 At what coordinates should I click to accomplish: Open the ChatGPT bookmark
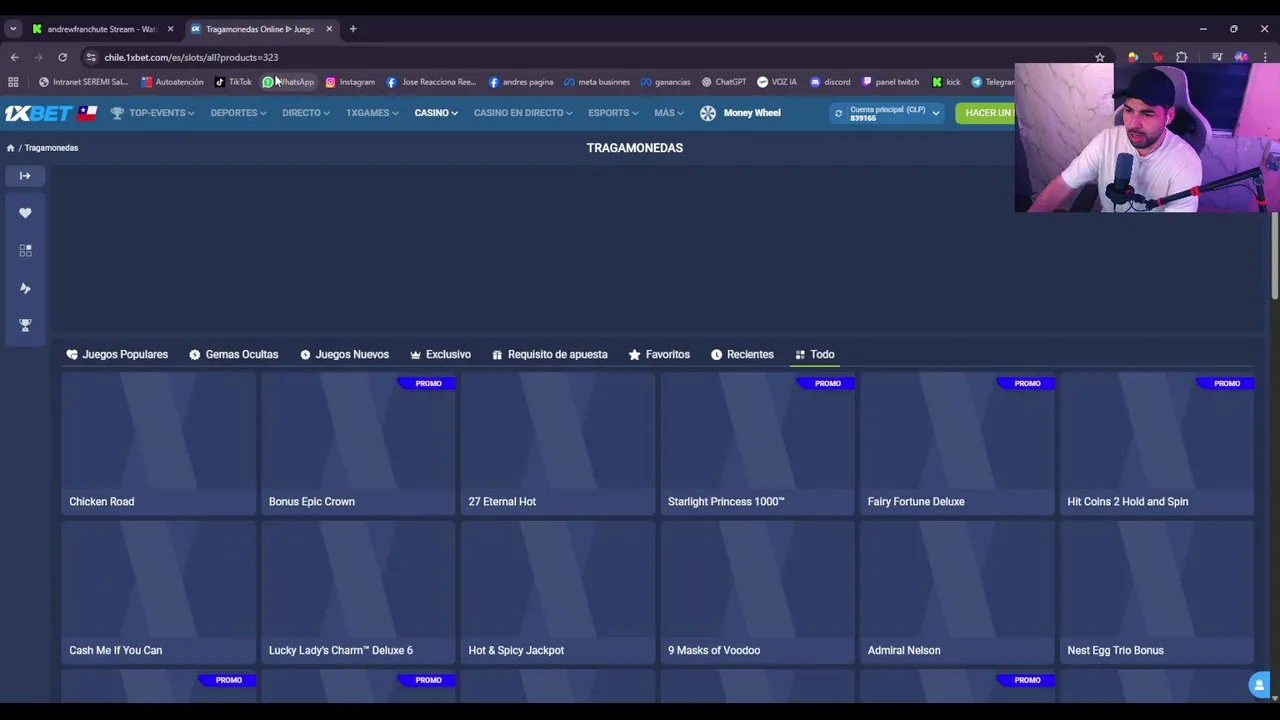point(724,82)
